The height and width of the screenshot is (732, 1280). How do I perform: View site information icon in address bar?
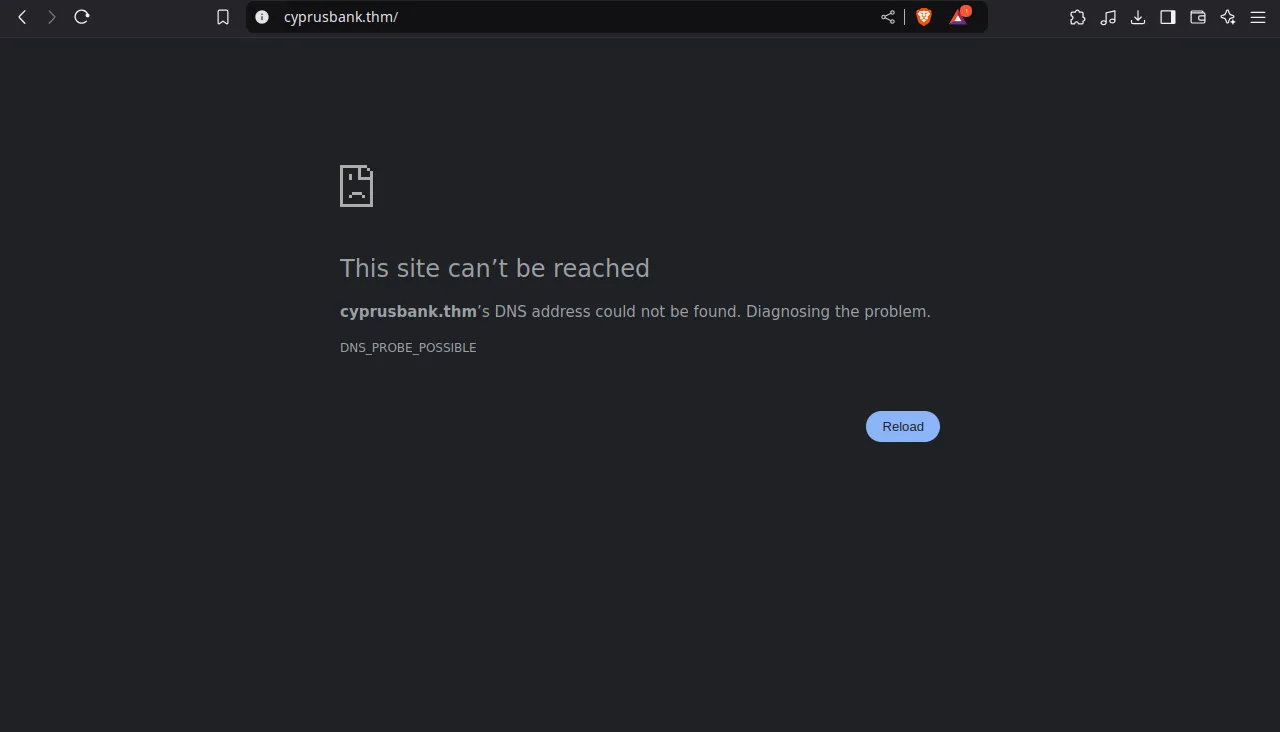[x=262, y=17]
